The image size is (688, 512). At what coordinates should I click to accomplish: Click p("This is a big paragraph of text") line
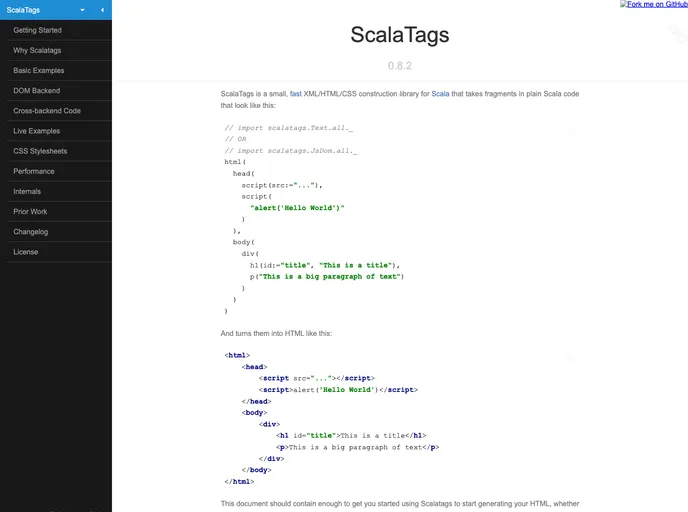327,277
